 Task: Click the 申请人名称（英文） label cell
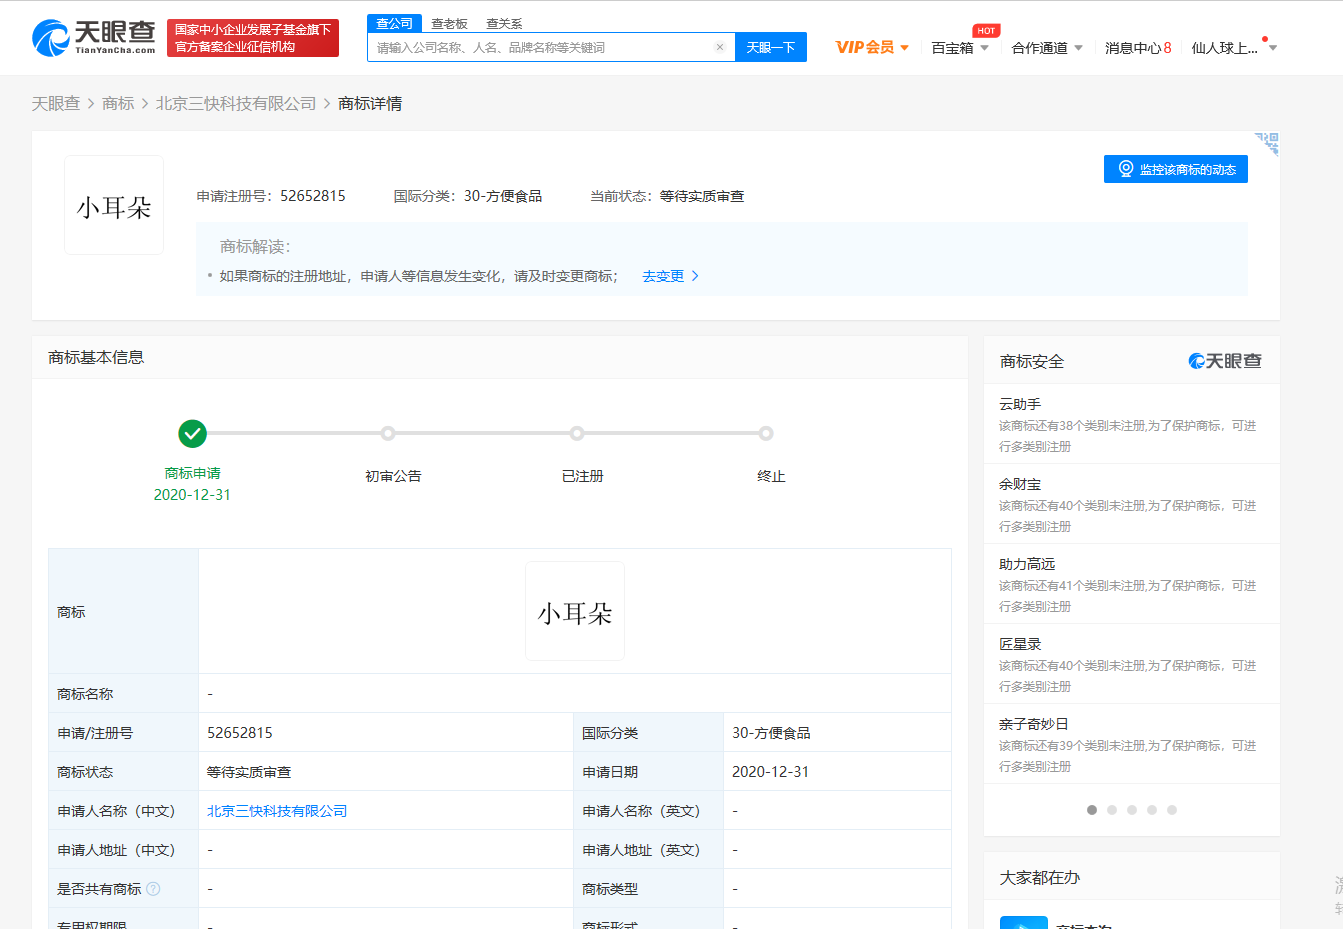tap(649, 811)
